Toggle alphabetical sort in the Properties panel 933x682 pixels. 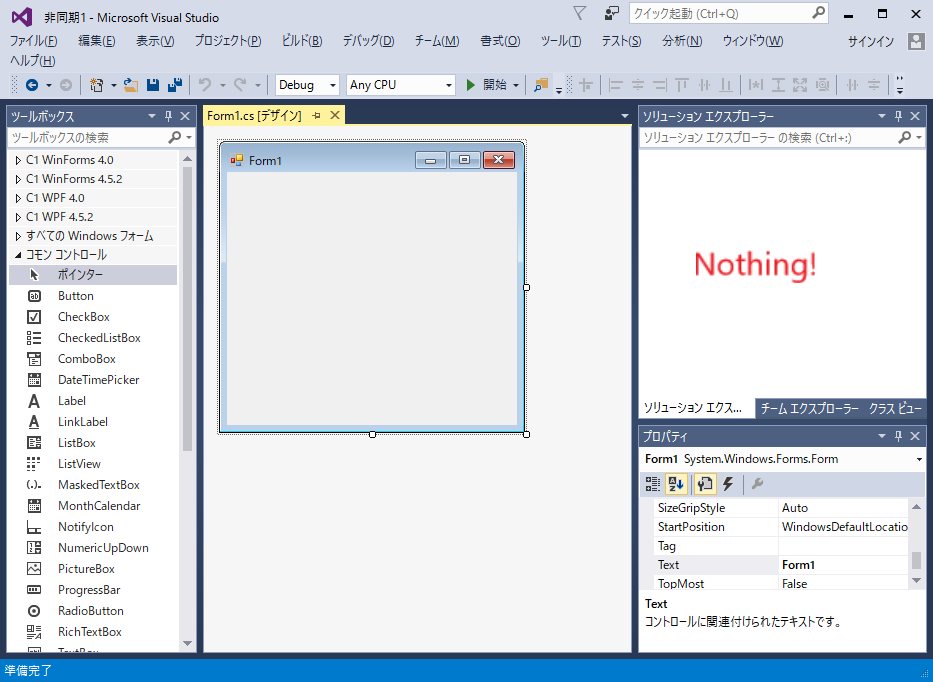676,484
